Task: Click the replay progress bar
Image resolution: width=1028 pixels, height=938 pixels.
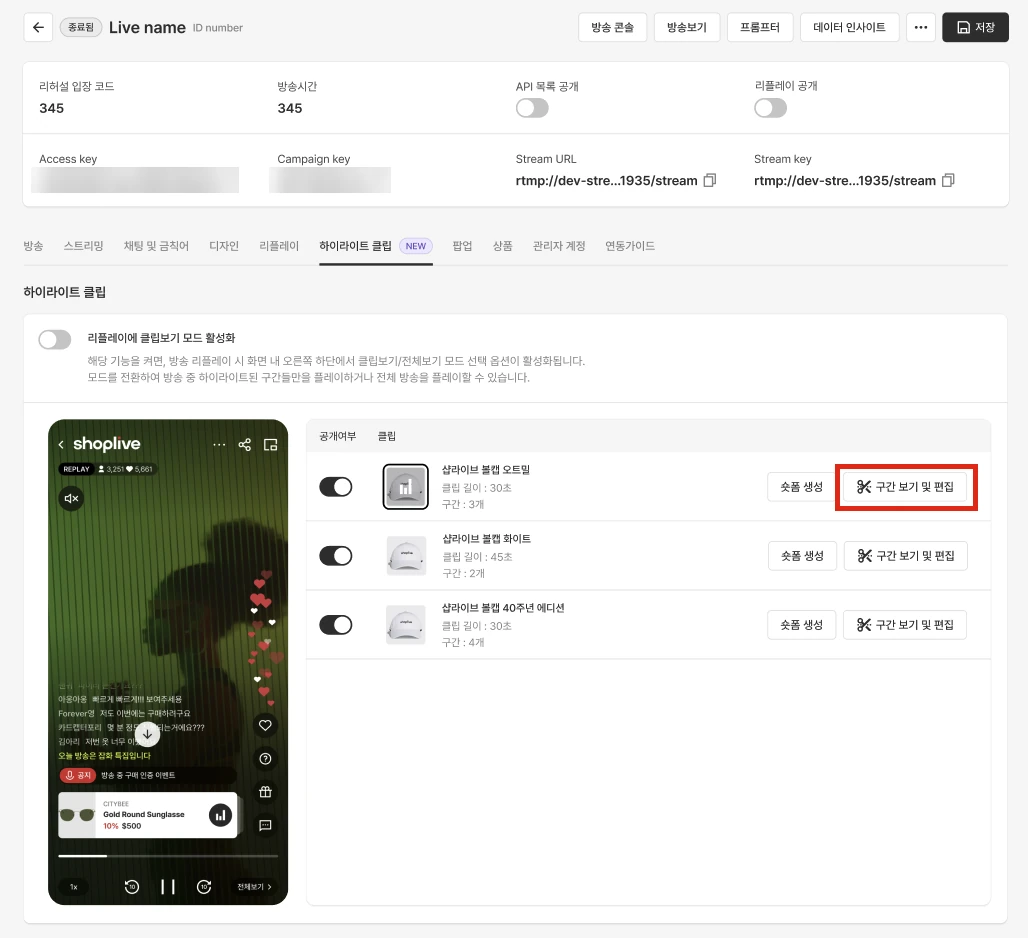Action: [x=168, y=856]
